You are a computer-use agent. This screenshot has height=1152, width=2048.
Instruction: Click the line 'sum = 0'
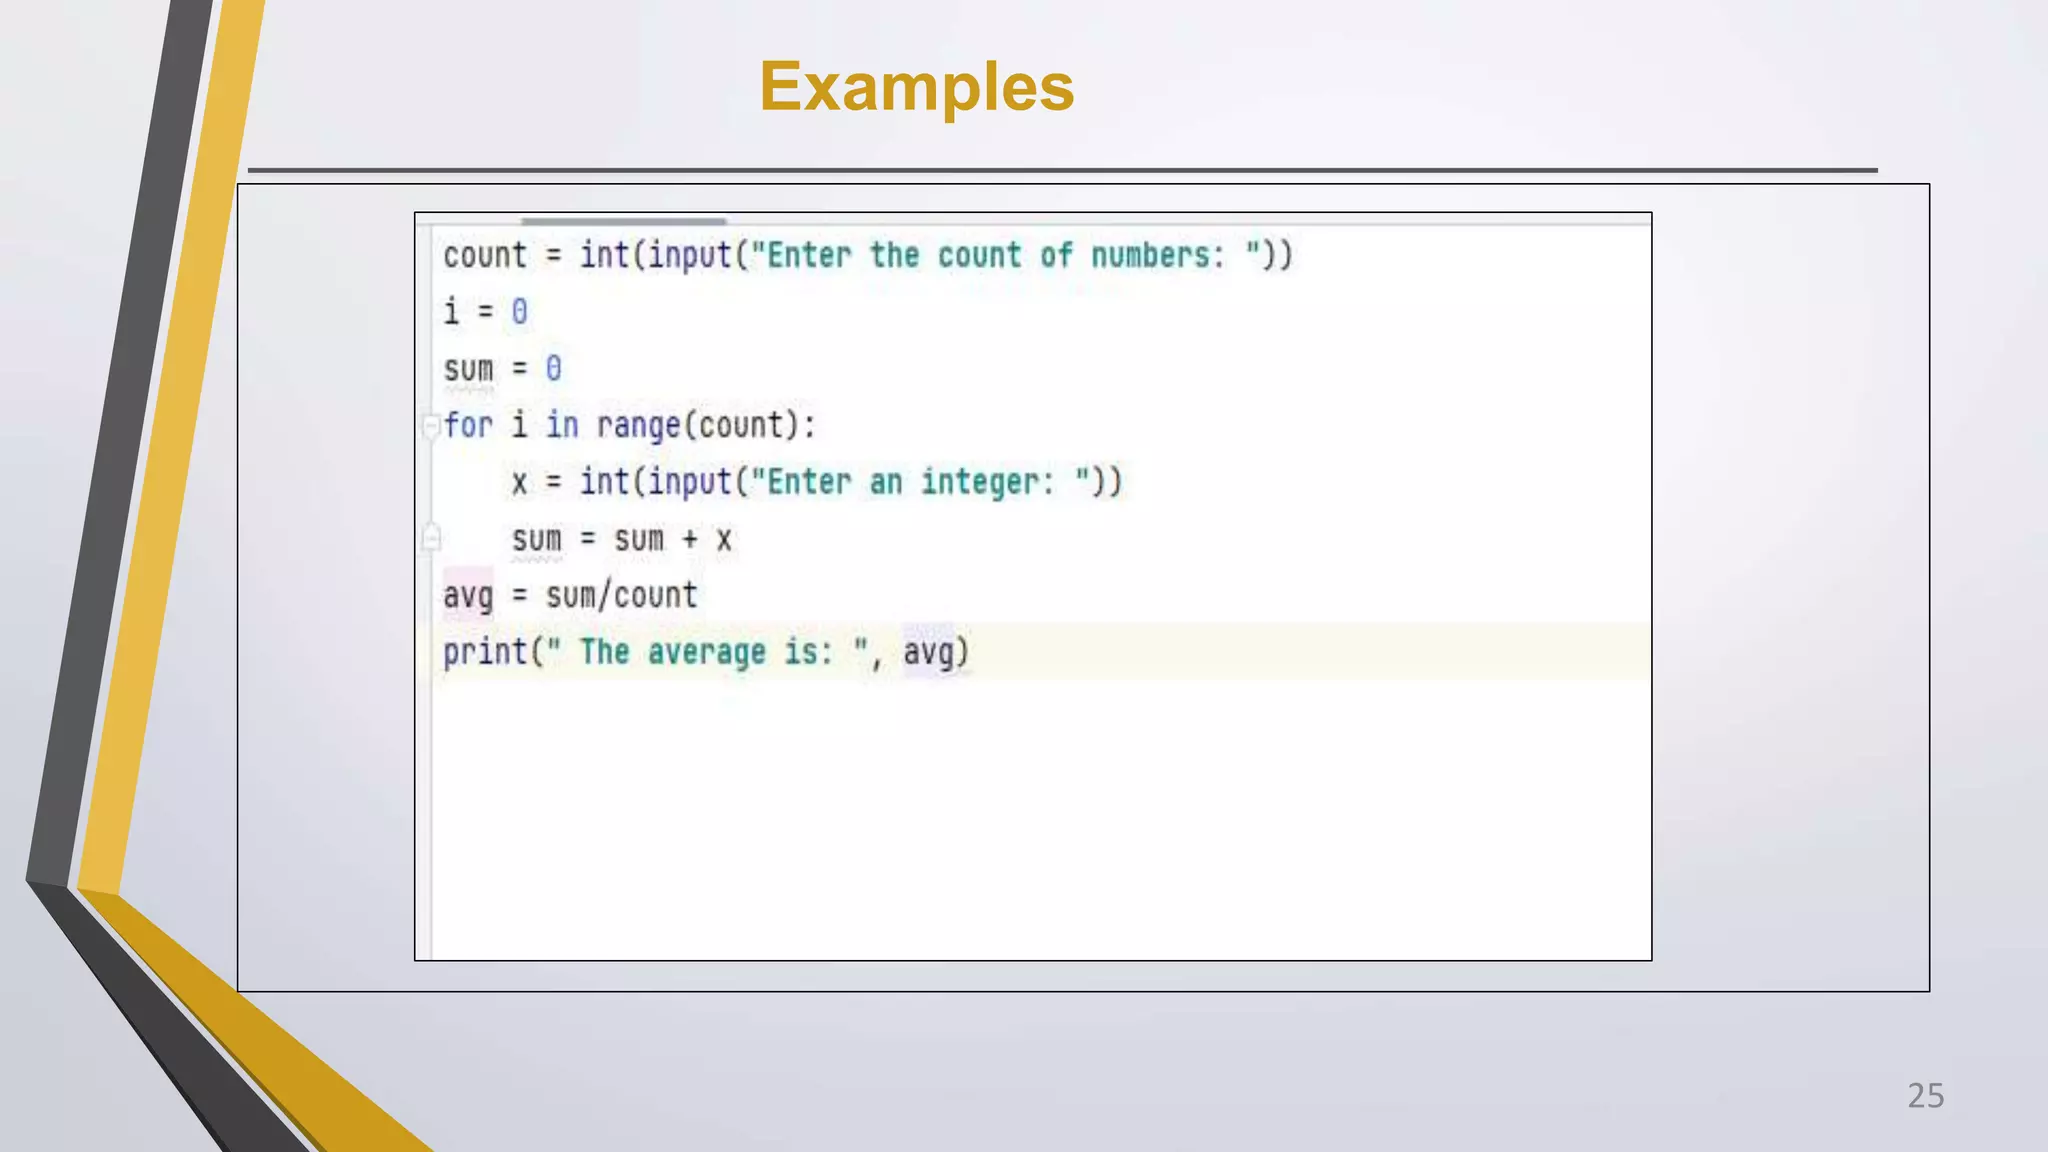tap(502, 369)
